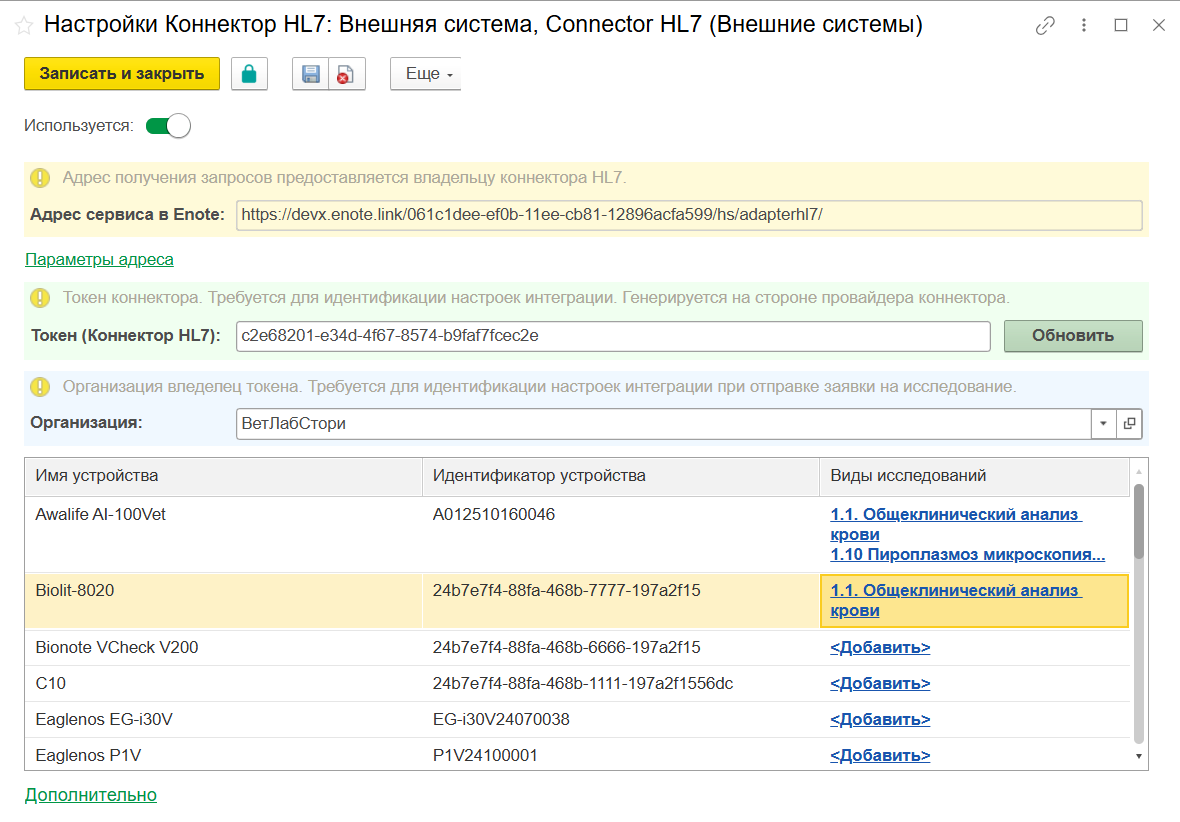This screenshot has height=822, width=1180.
Task: Toggle the Используется switch off
Action: coord(168,126)
